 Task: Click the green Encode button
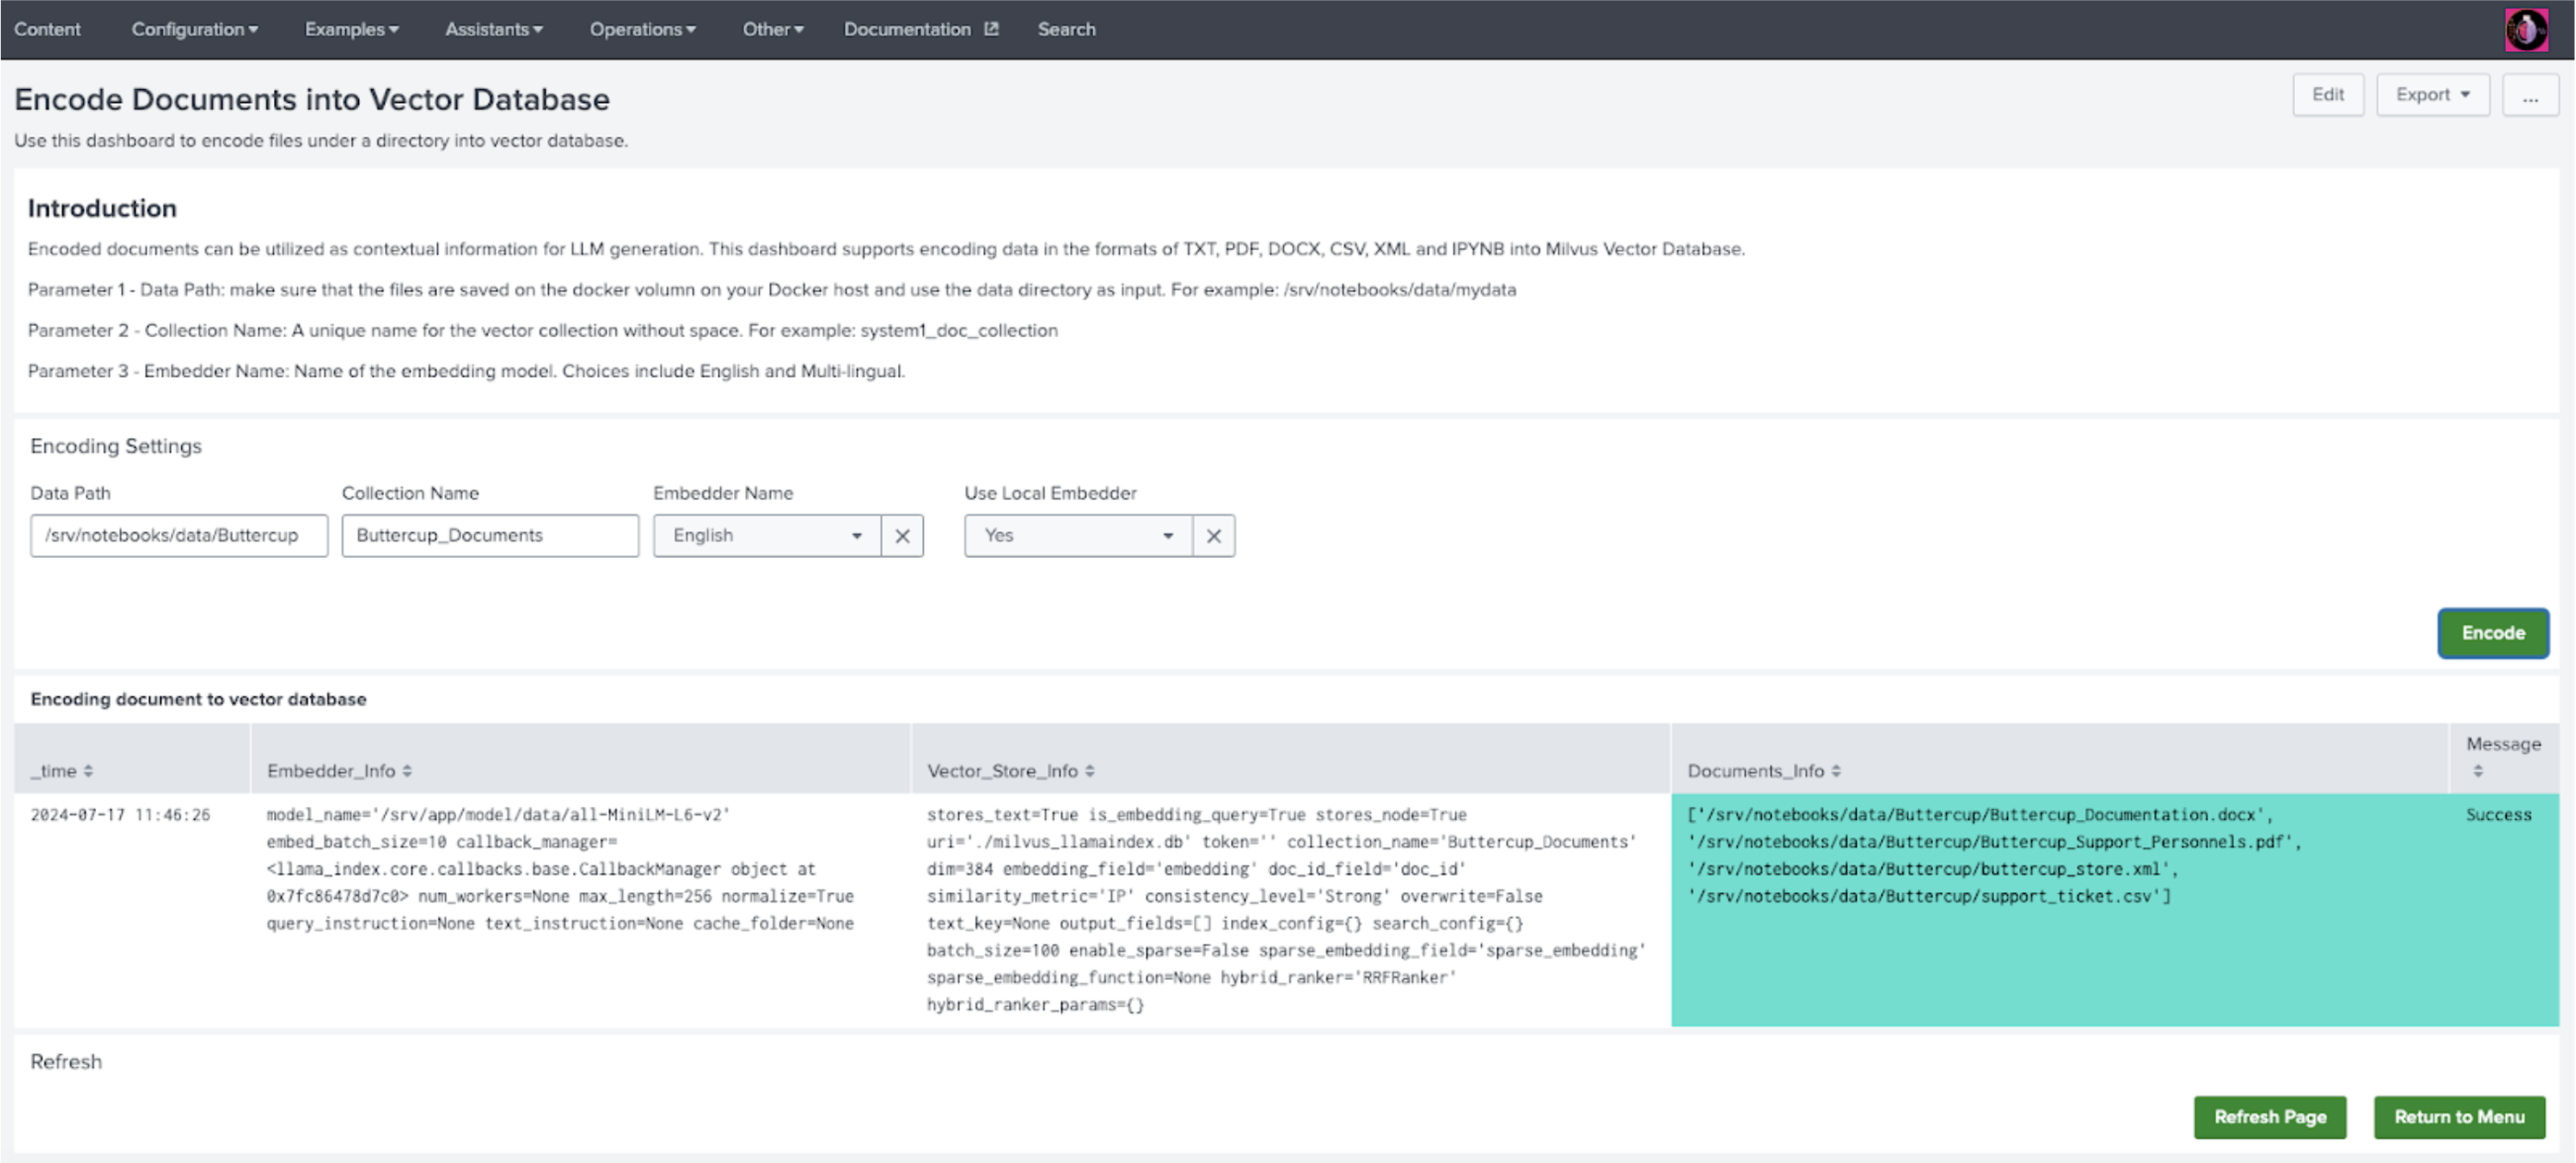[2492, 633]
